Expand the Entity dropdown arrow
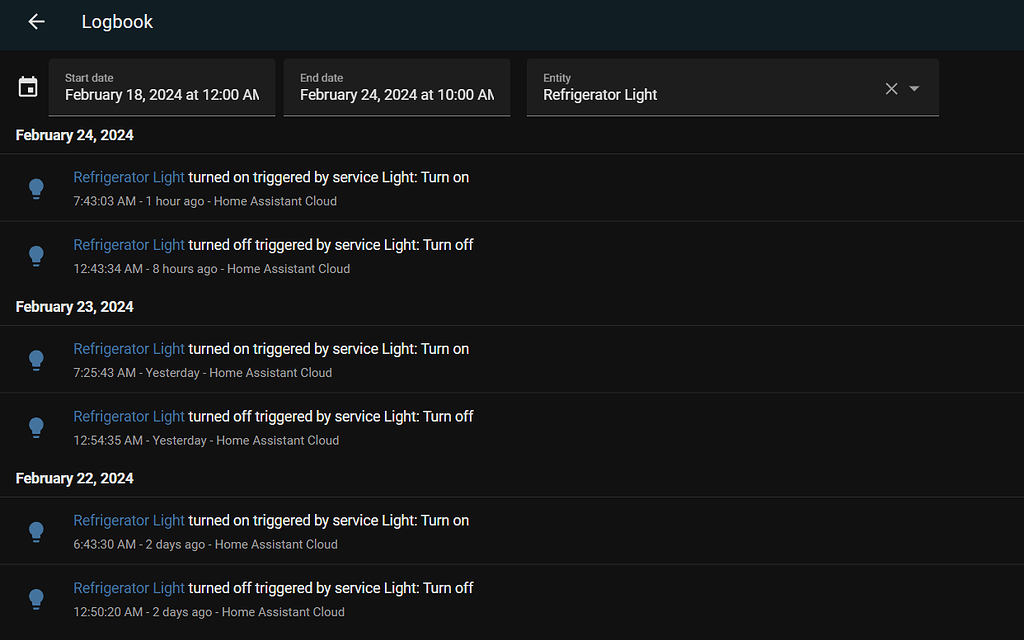The image size is (1024, 640). point(914,88)
